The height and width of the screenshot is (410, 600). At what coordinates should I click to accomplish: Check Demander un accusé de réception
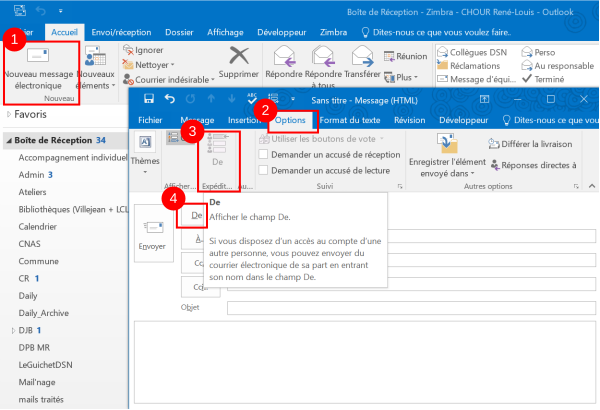pos(263,155)
